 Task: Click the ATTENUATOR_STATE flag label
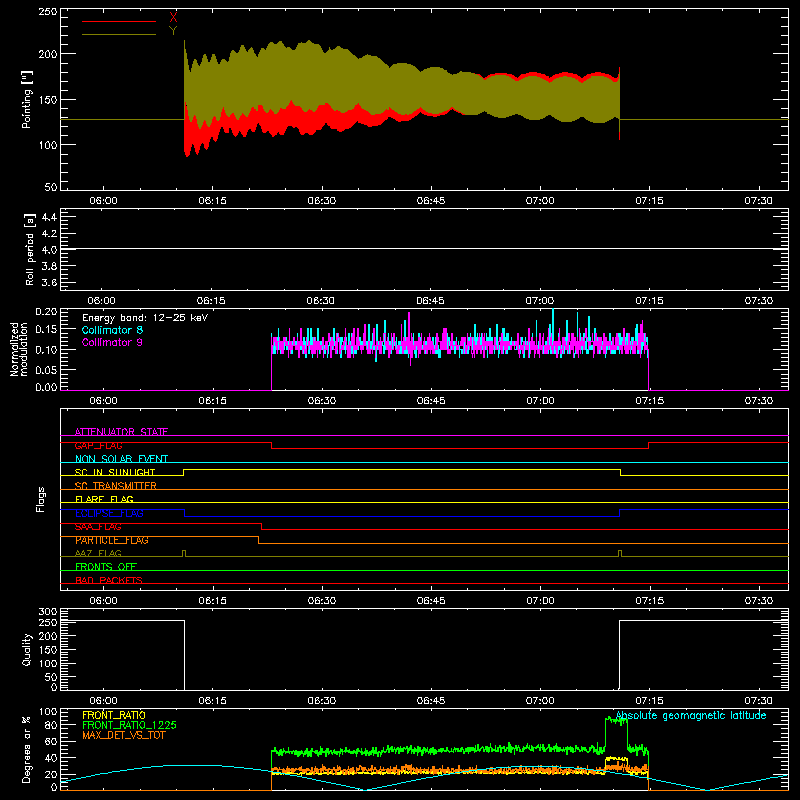pyautogui.click(x=121, y=432)
